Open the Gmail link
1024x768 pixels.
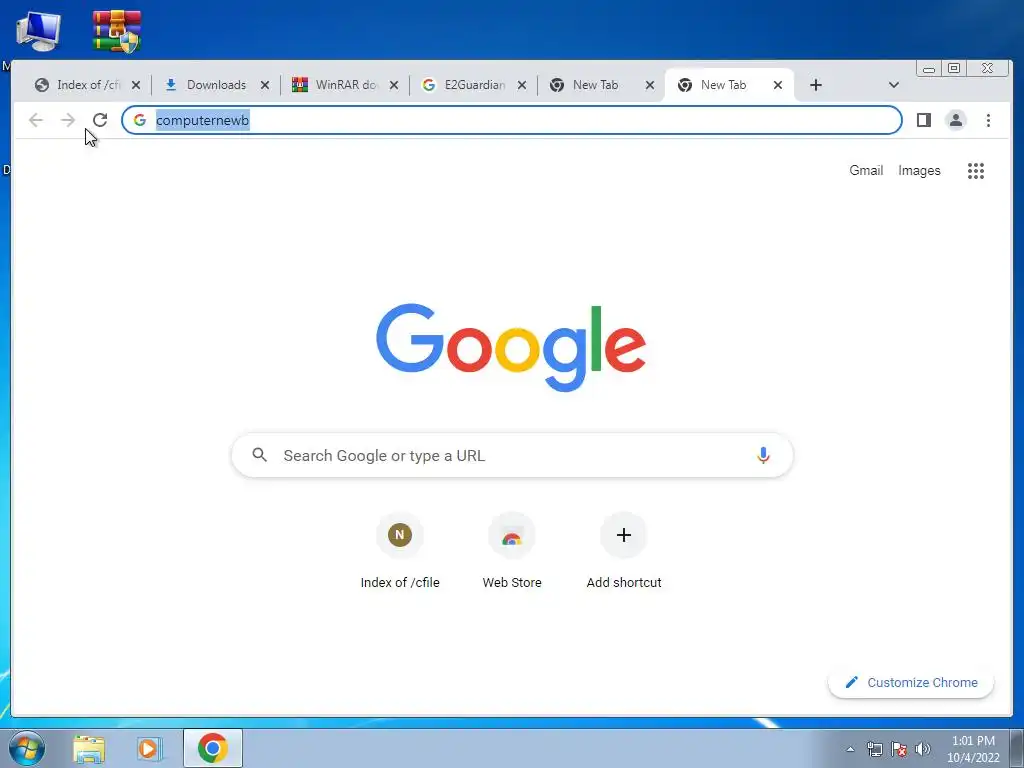[866, 170]
